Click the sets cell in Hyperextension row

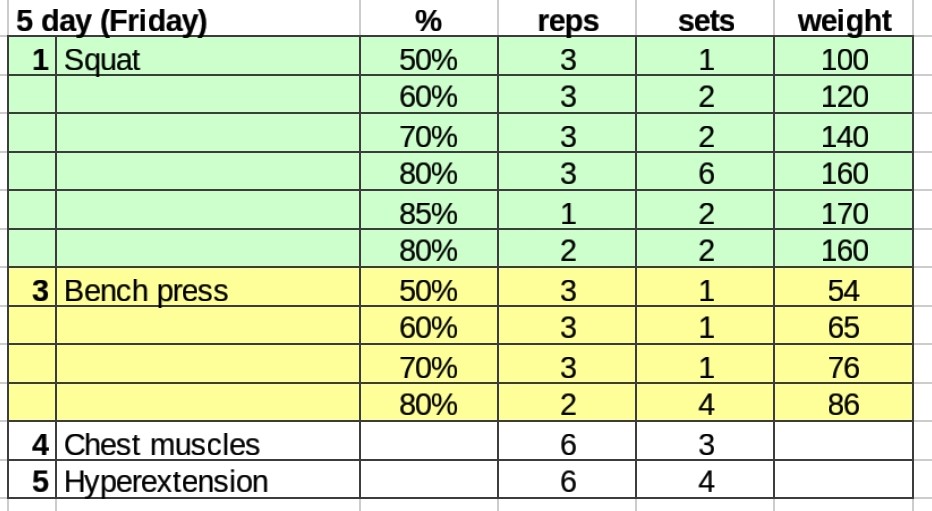click(706, 482)
